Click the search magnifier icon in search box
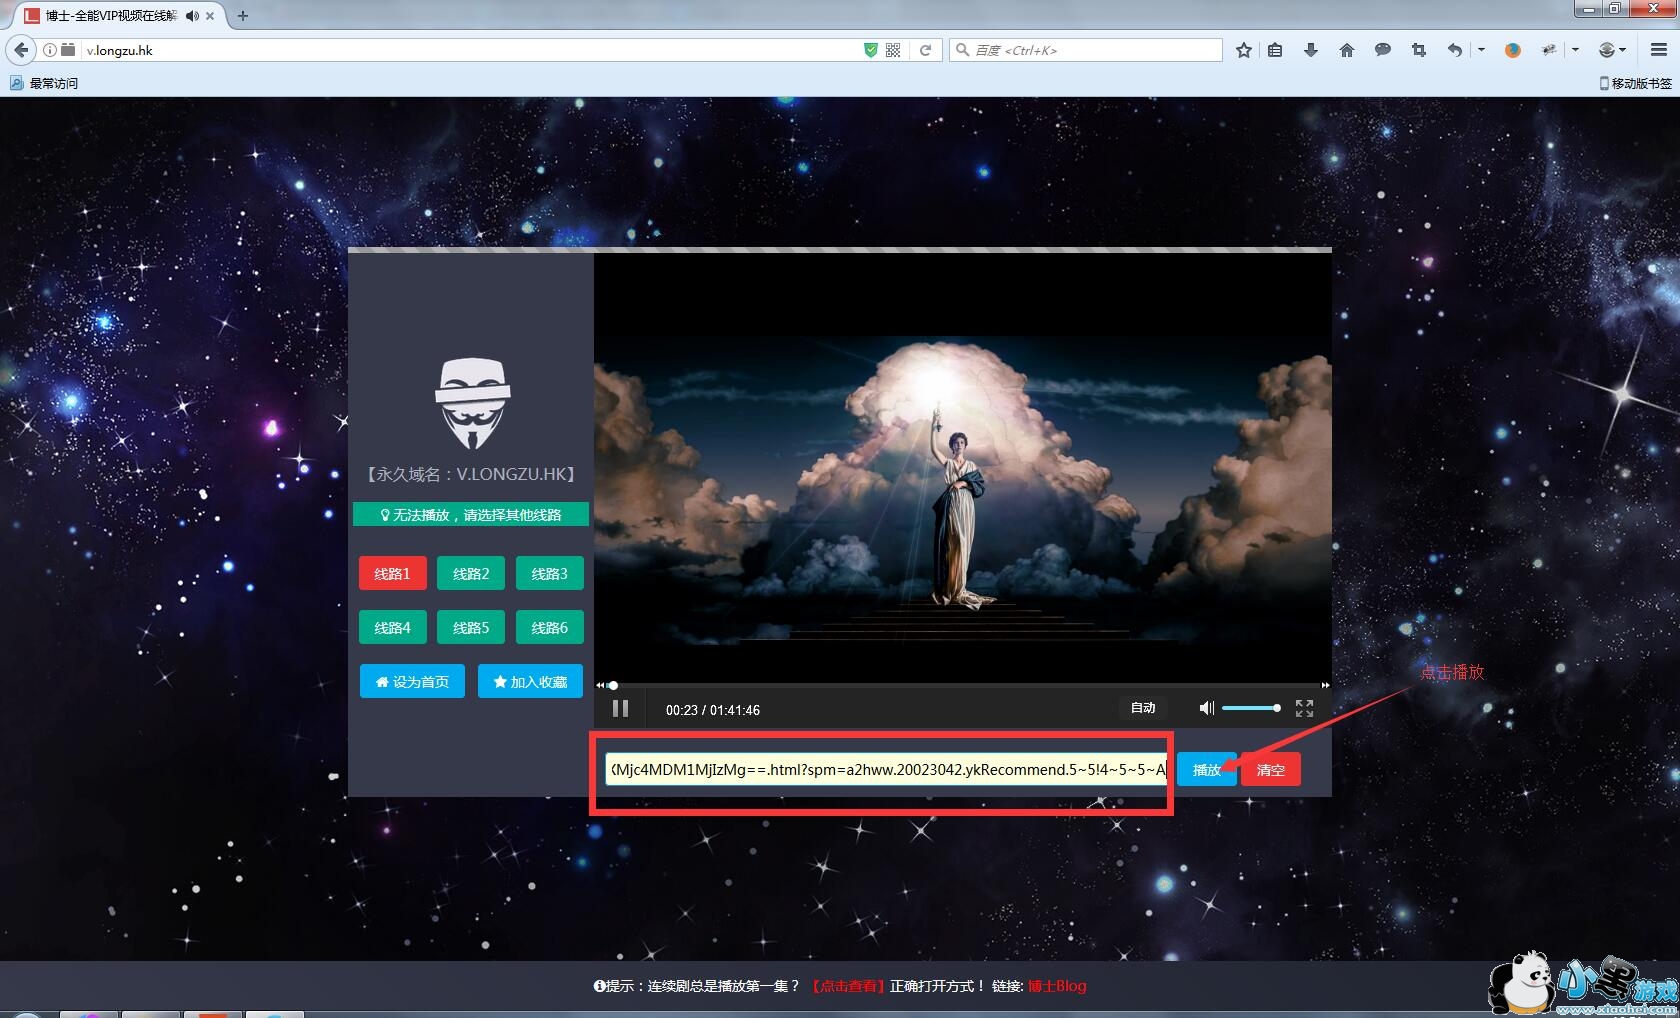 [x=962, y=50]
